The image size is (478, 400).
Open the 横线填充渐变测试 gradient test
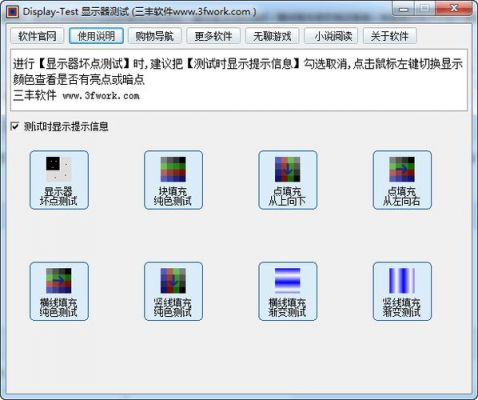point(288,291)
